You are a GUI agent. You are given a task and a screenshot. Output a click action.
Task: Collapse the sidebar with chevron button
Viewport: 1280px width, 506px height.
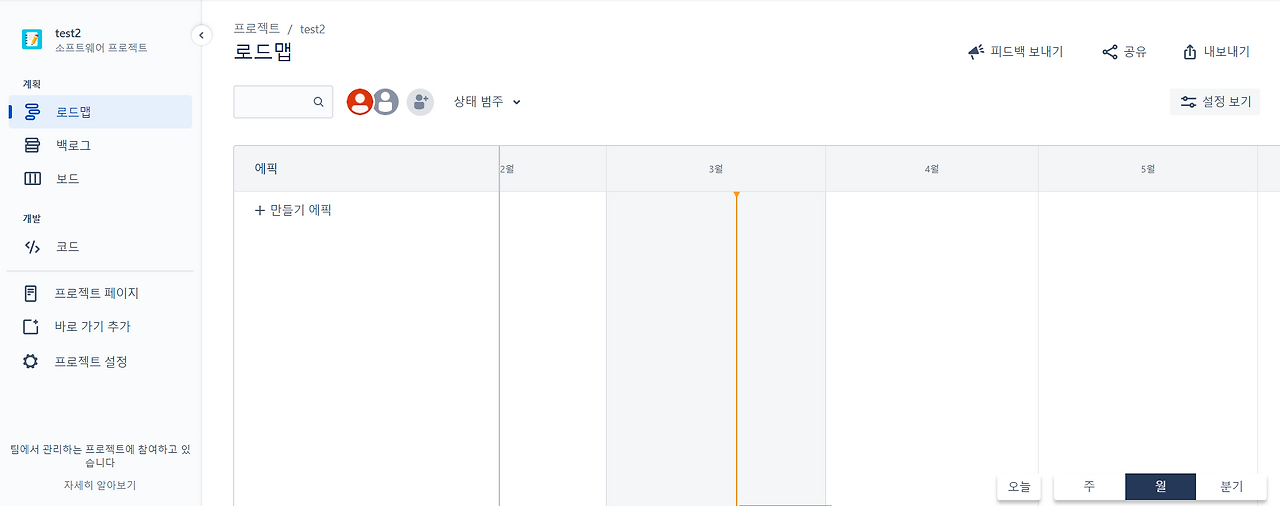201,35
